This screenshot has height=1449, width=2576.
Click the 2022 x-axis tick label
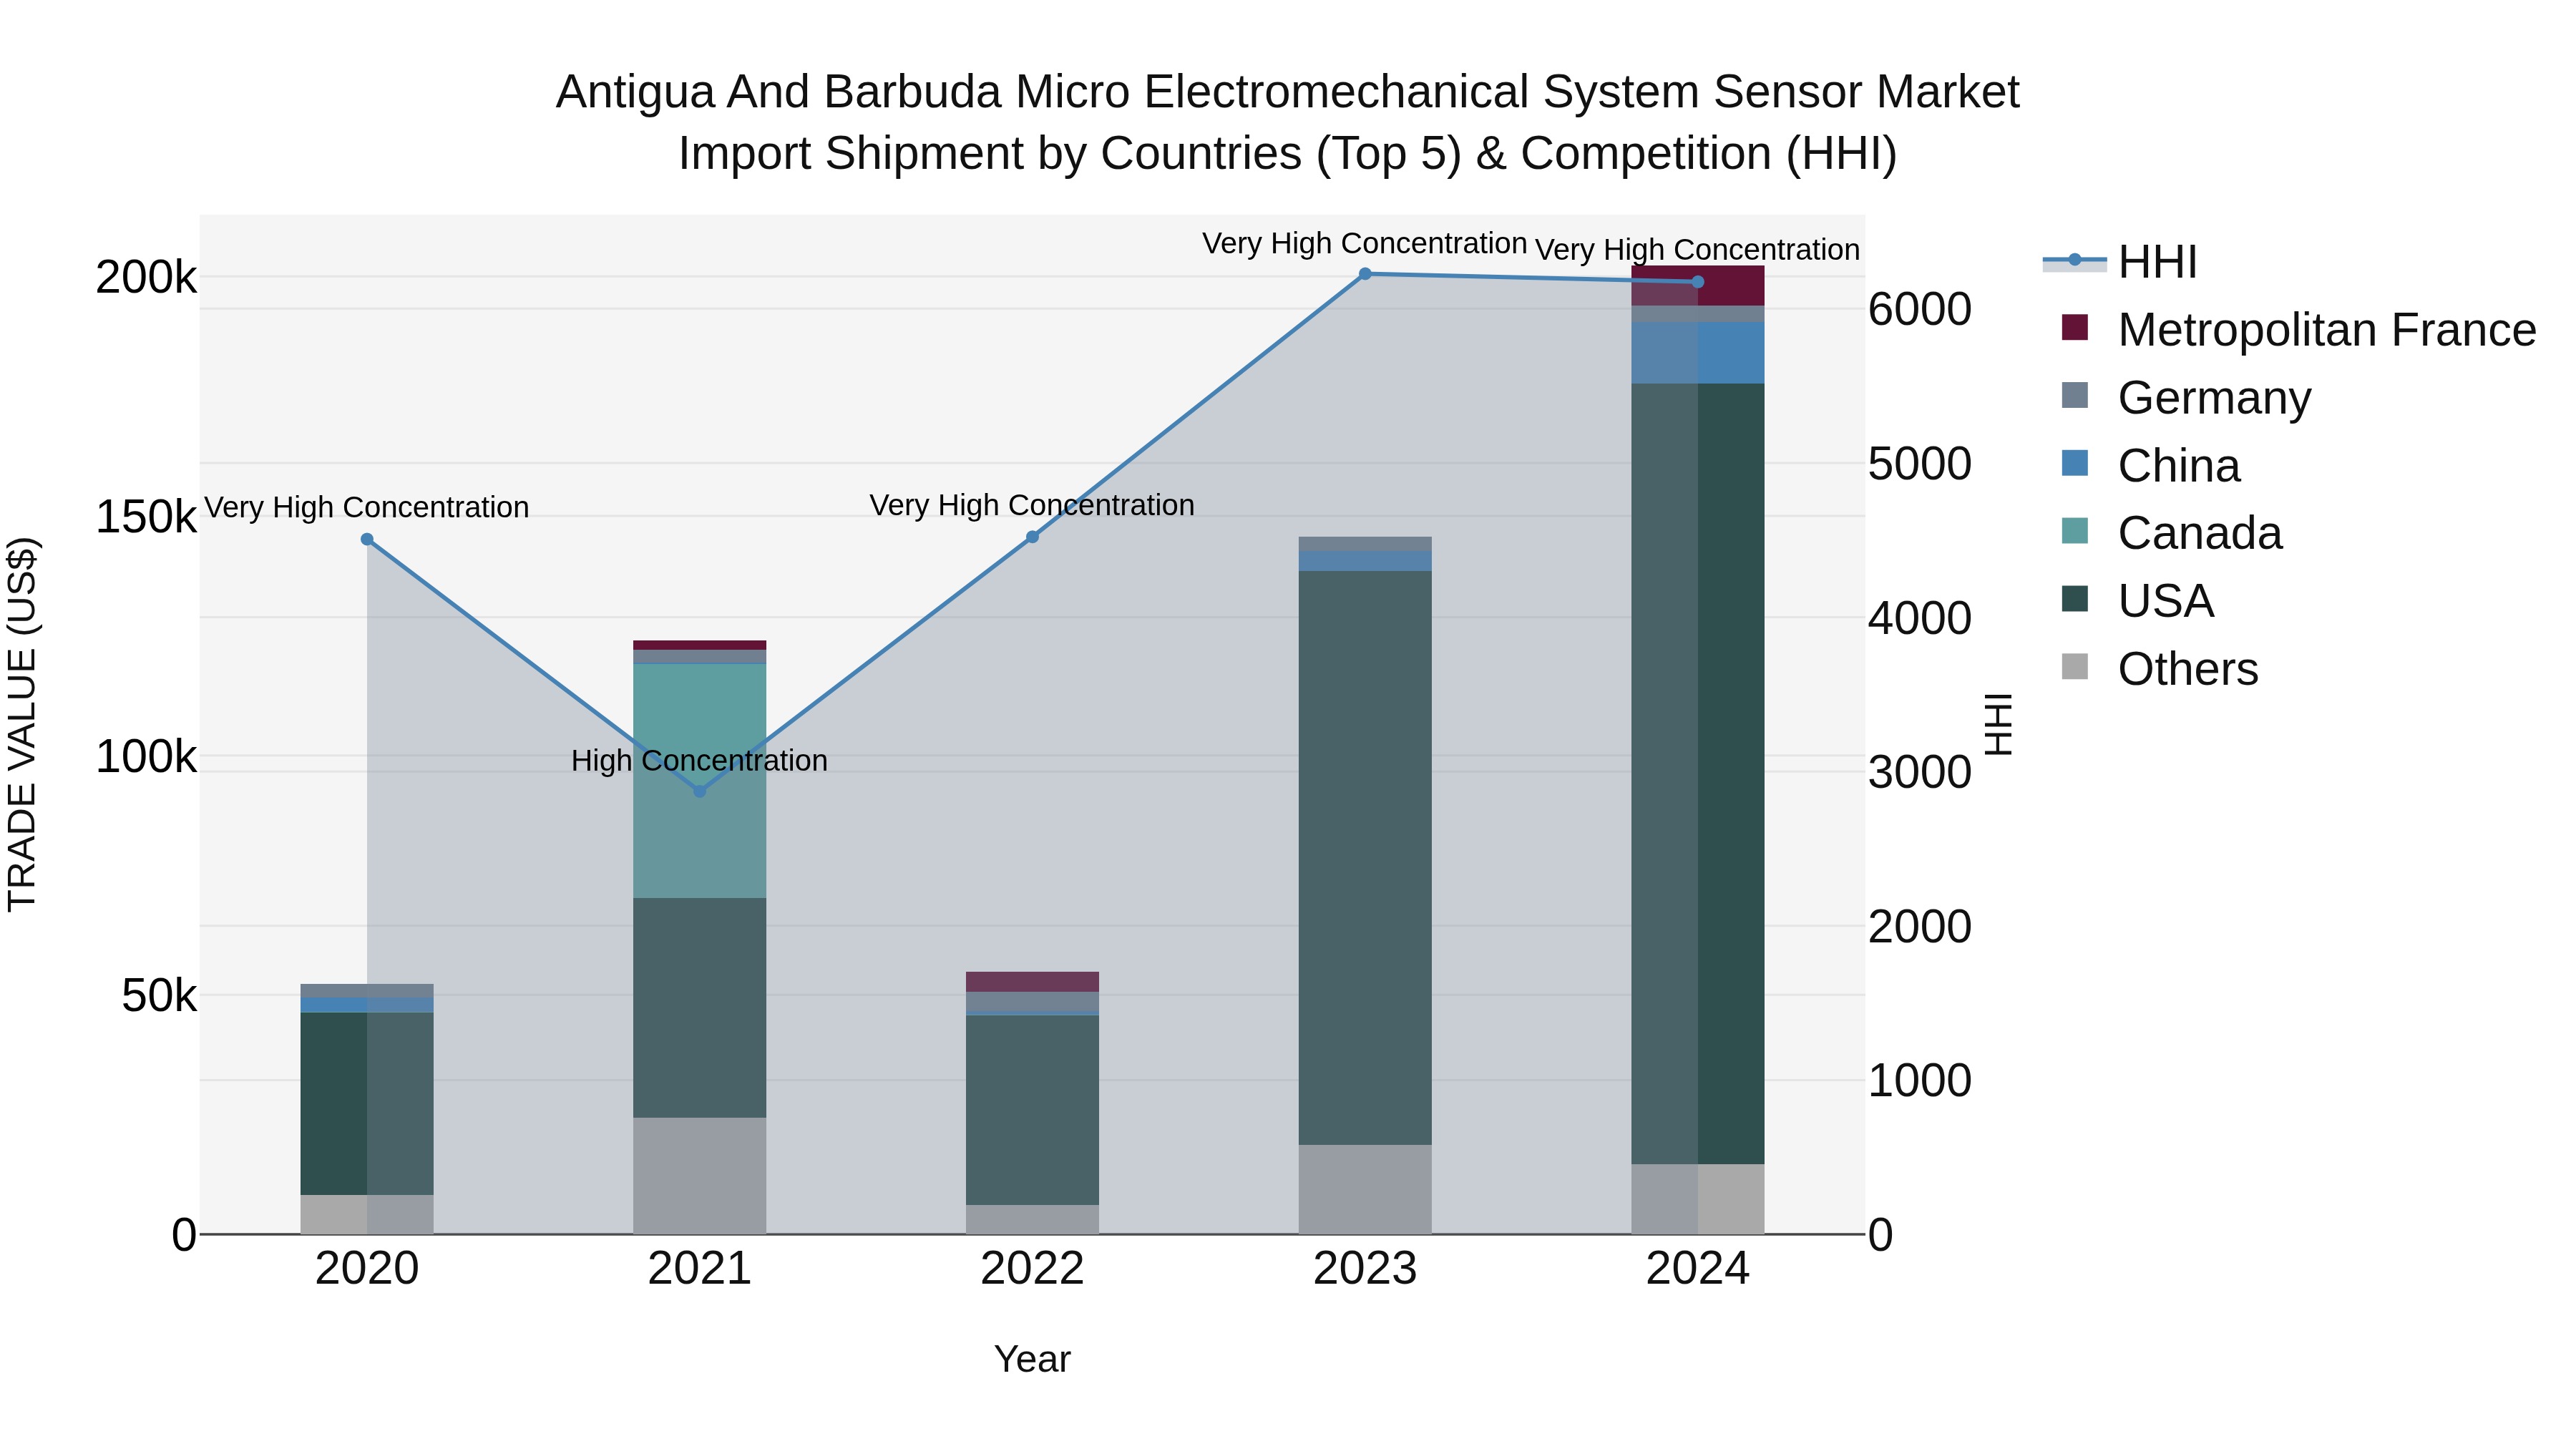[1033, 1269]
